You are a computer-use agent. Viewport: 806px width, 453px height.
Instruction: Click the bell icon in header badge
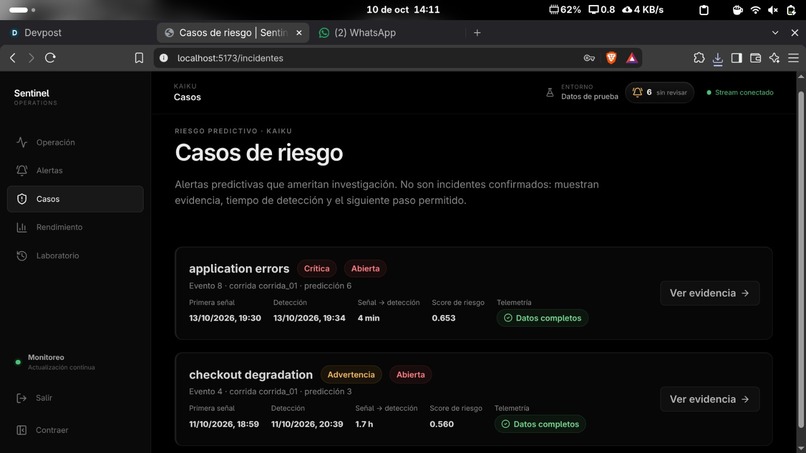point(637,93)
